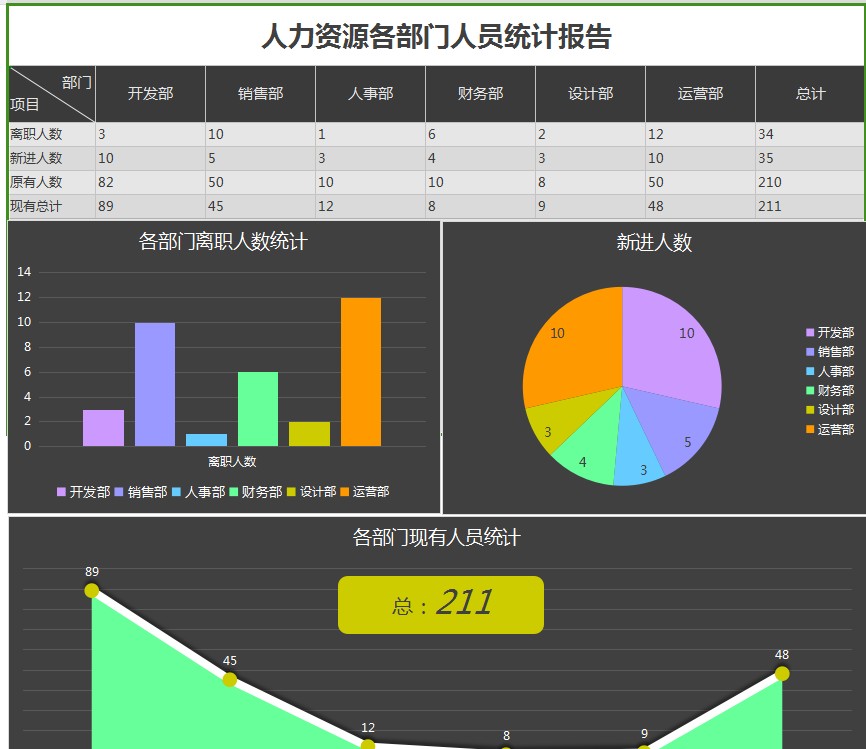Click the orange 运营部 bar in bar chart
This screenshot has width=866, height=749.
coord(361,372)
